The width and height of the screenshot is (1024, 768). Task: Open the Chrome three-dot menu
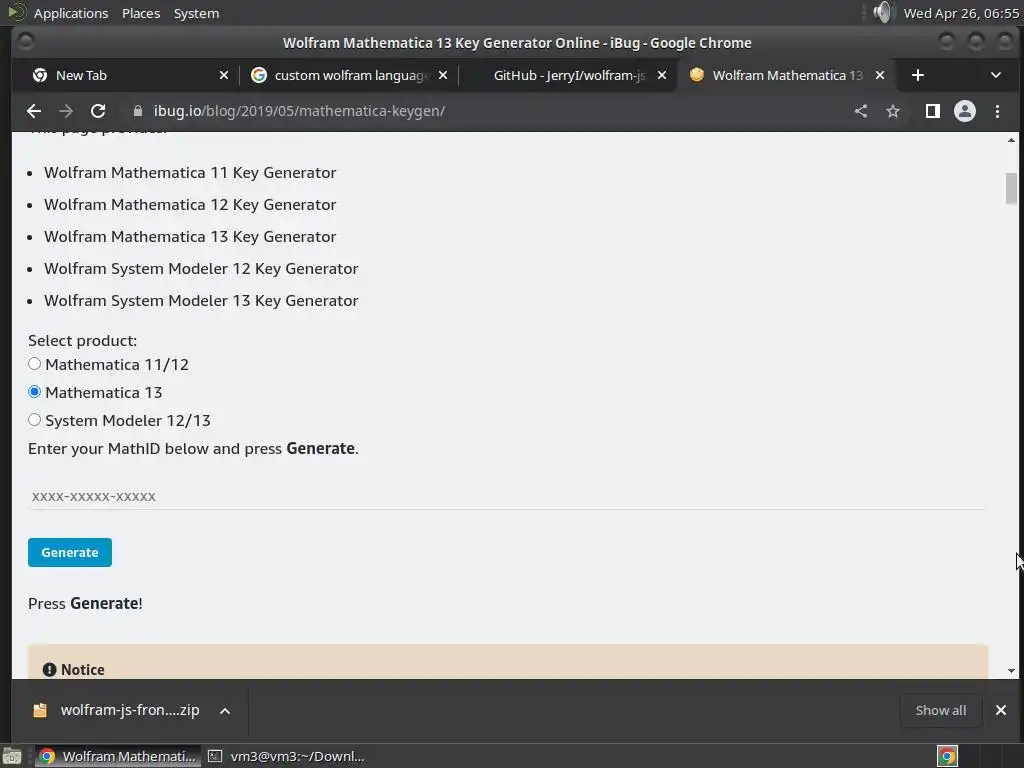pos(997,111)
